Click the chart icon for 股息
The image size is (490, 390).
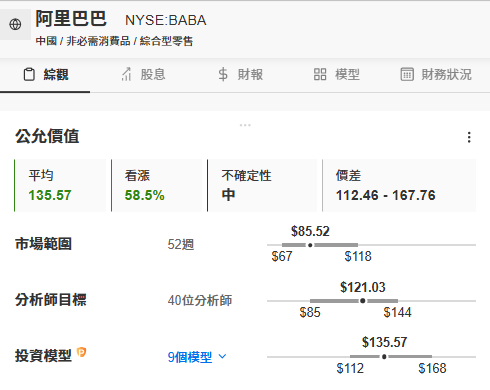pos(126,74)
